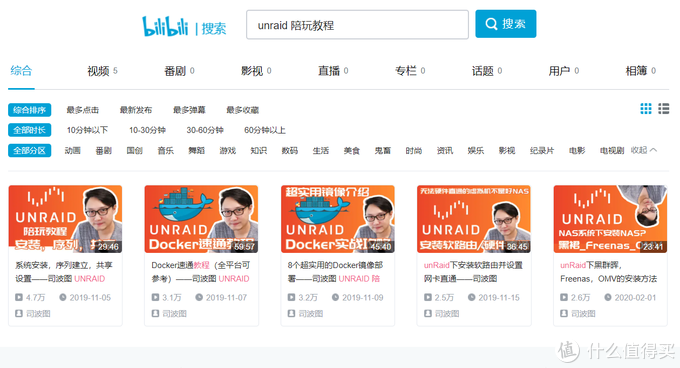
Task: Open uploader 司波图 on the 2019-11-09 video
Action: 311,313
